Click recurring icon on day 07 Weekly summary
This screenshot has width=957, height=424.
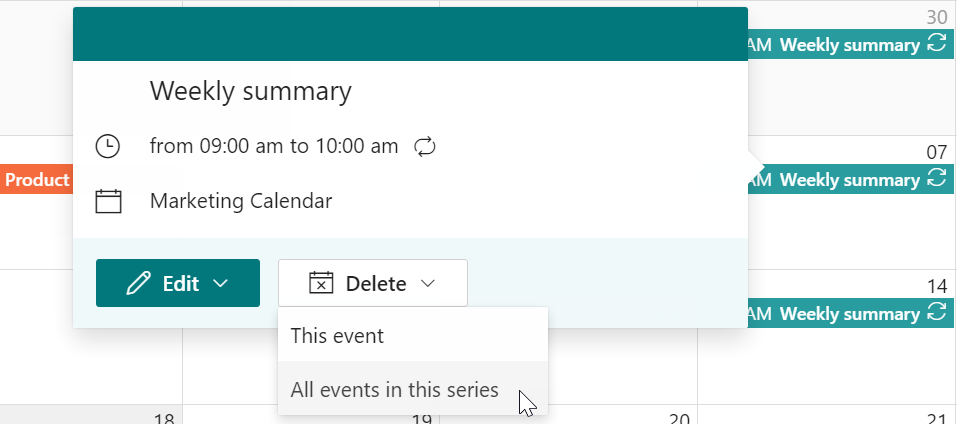(937, 179)
